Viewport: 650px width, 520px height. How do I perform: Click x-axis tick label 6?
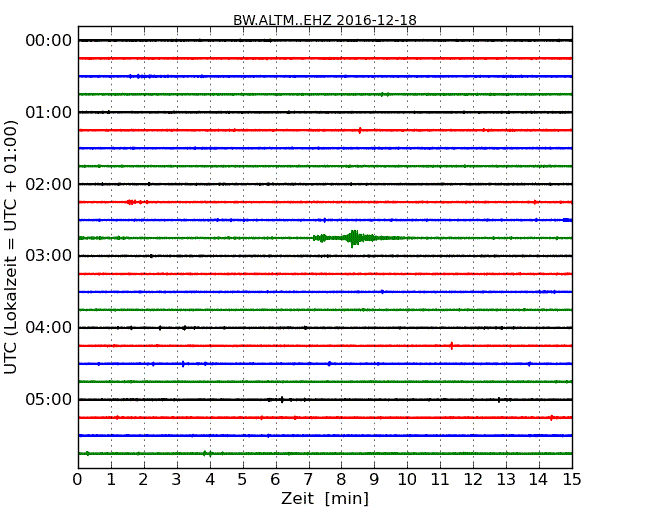point(275,479)
